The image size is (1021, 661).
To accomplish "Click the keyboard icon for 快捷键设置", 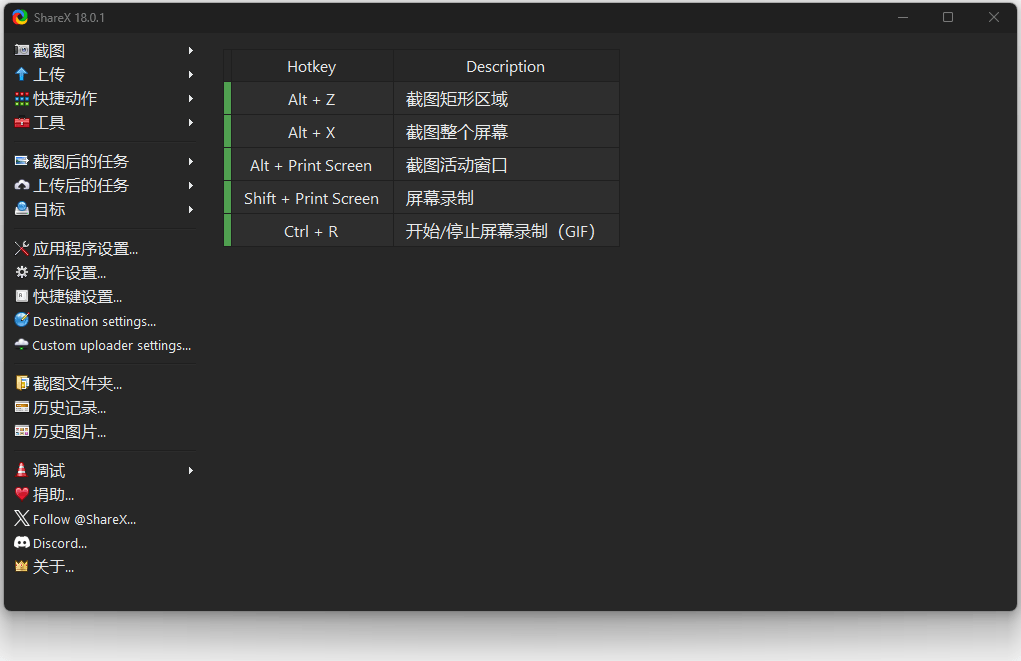I will coord(21,296).
